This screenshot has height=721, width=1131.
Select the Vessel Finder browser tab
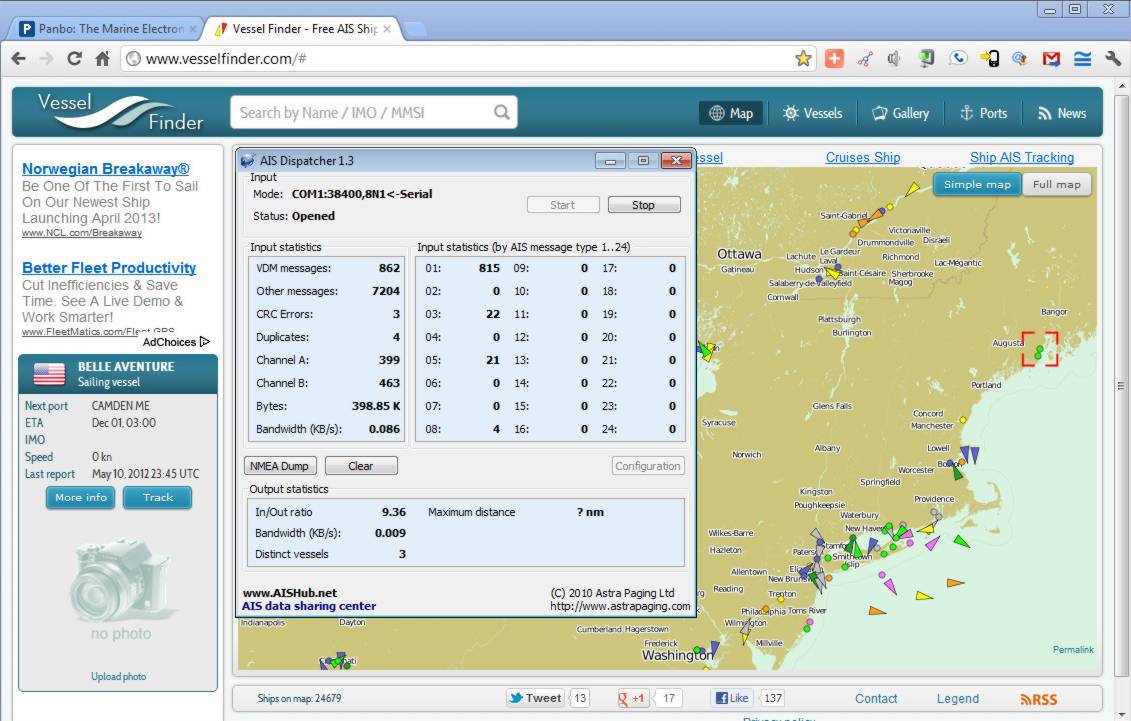point(303,29)
